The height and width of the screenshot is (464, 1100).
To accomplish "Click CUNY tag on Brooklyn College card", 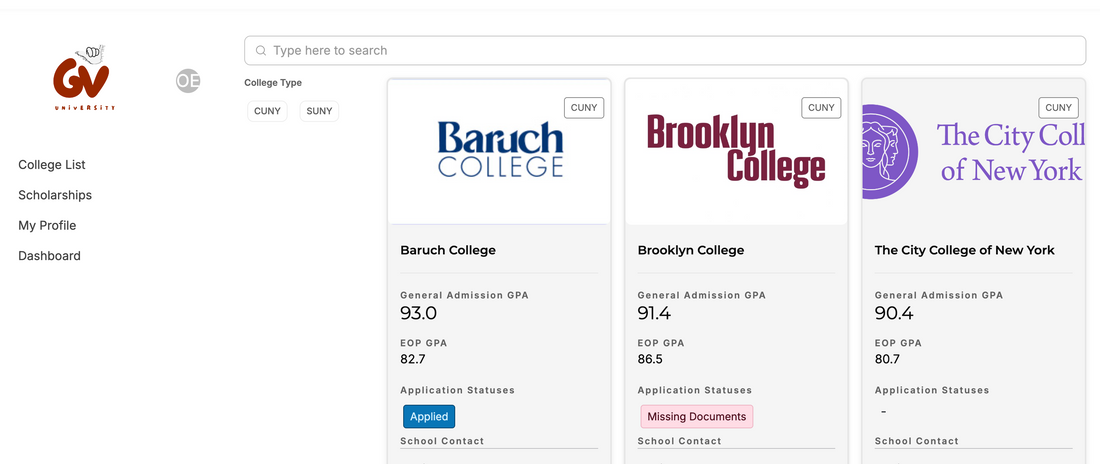I will point(821,108).
